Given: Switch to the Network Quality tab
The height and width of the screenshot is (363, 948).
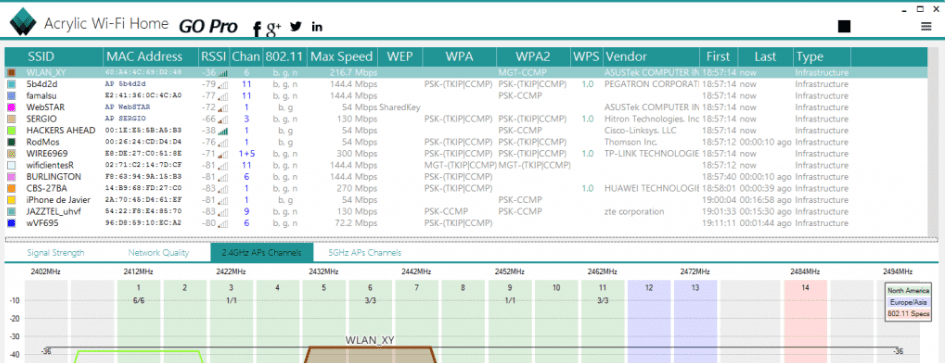Looking at the screenshot, I should coord(158,253).
